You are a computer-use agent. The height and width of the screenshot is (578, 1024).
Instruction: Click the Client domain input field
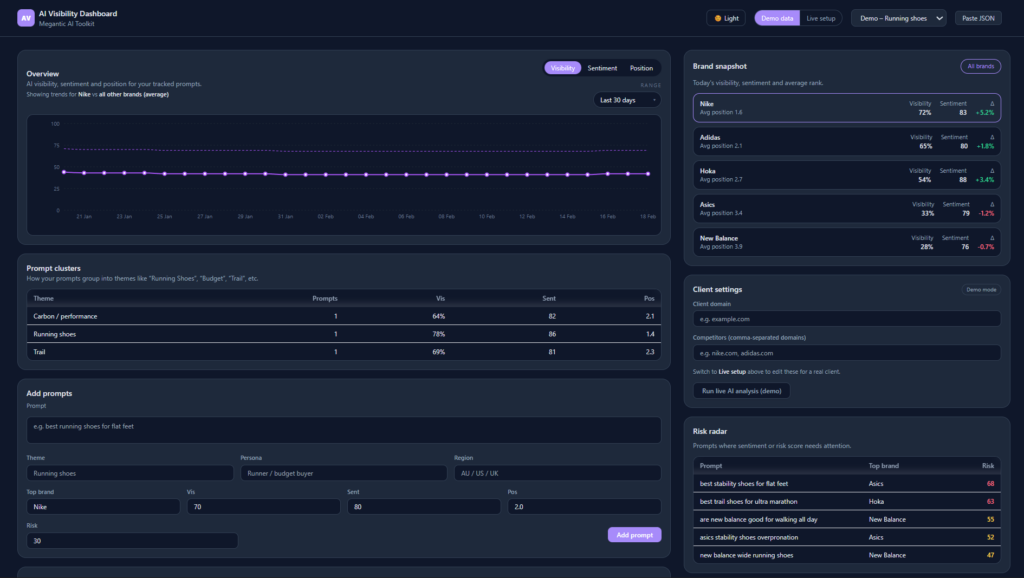(x=846, y=319)
